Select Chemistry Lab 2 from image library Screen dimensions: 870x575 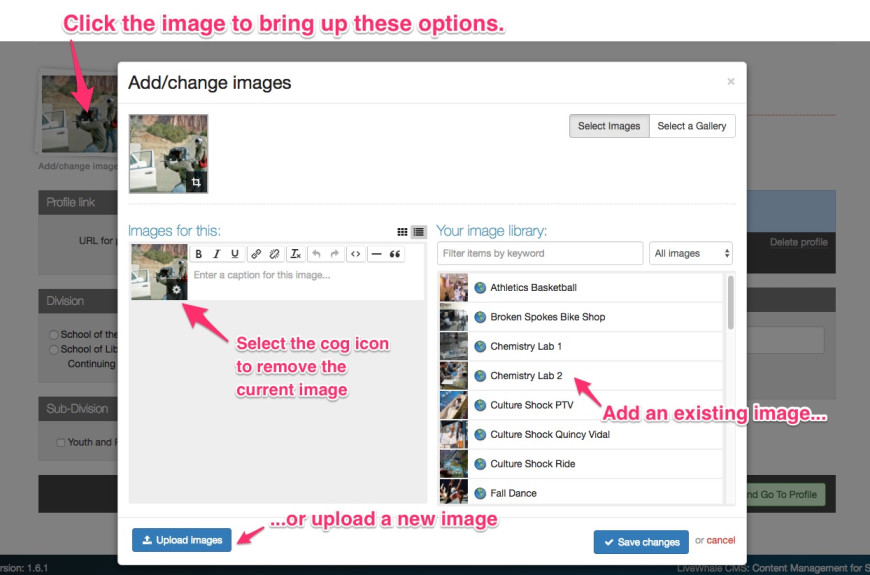(x=526, y=376)
